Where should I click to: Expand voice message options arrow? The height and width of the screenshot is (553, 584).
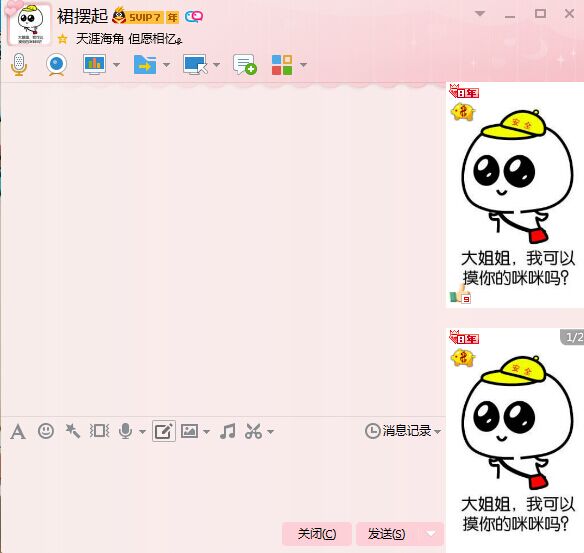(x=142, y=432)
